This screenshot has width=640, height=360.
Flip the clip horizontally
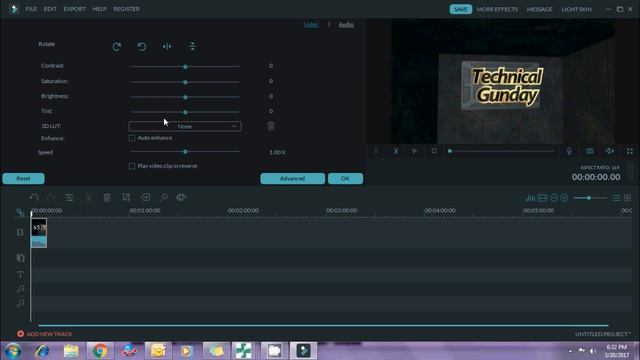167,47
